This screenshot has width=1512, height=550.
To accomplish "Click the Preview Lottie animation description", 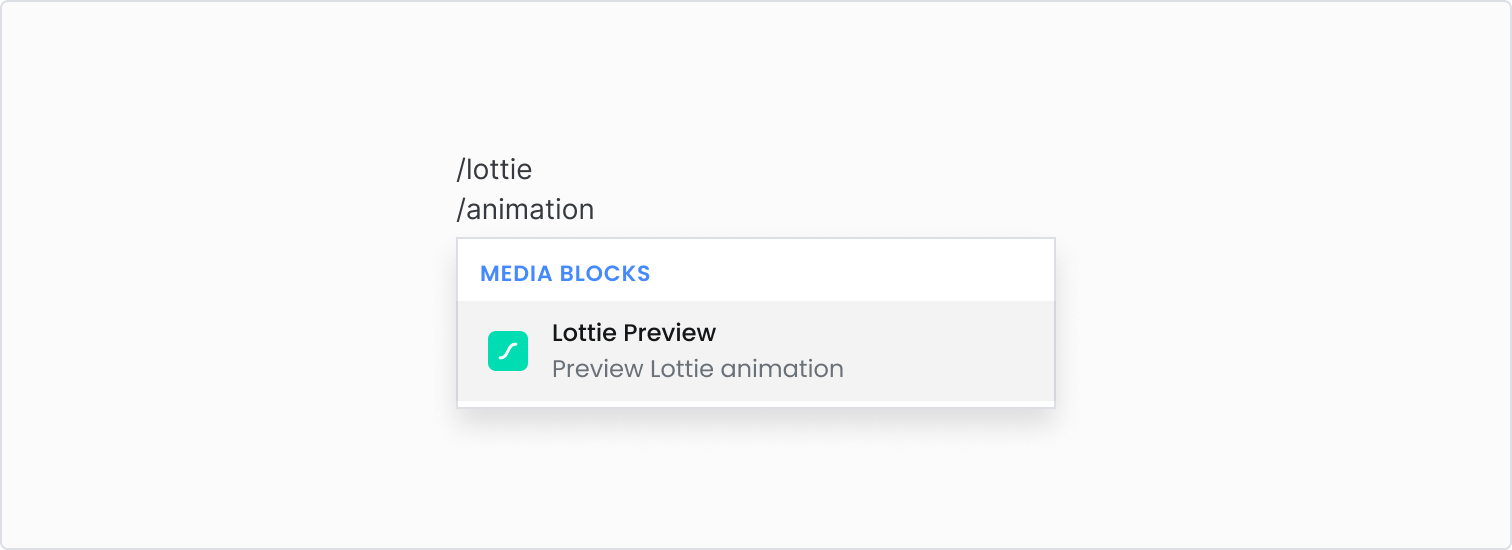I will pos(698,369).
